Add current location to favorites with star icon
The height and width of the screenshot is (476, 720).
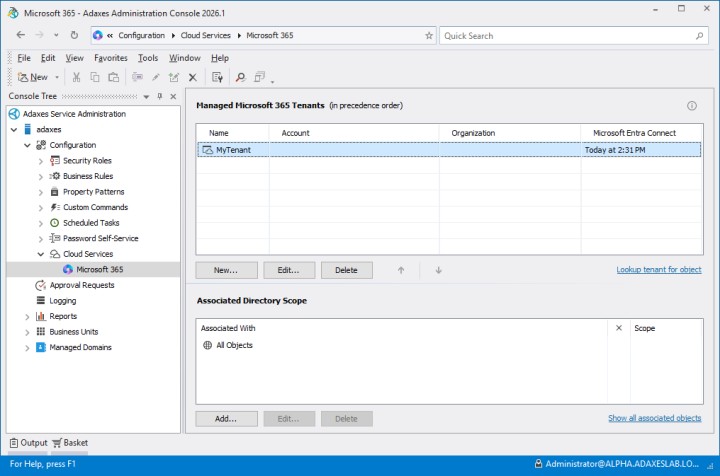click(429, 35)
